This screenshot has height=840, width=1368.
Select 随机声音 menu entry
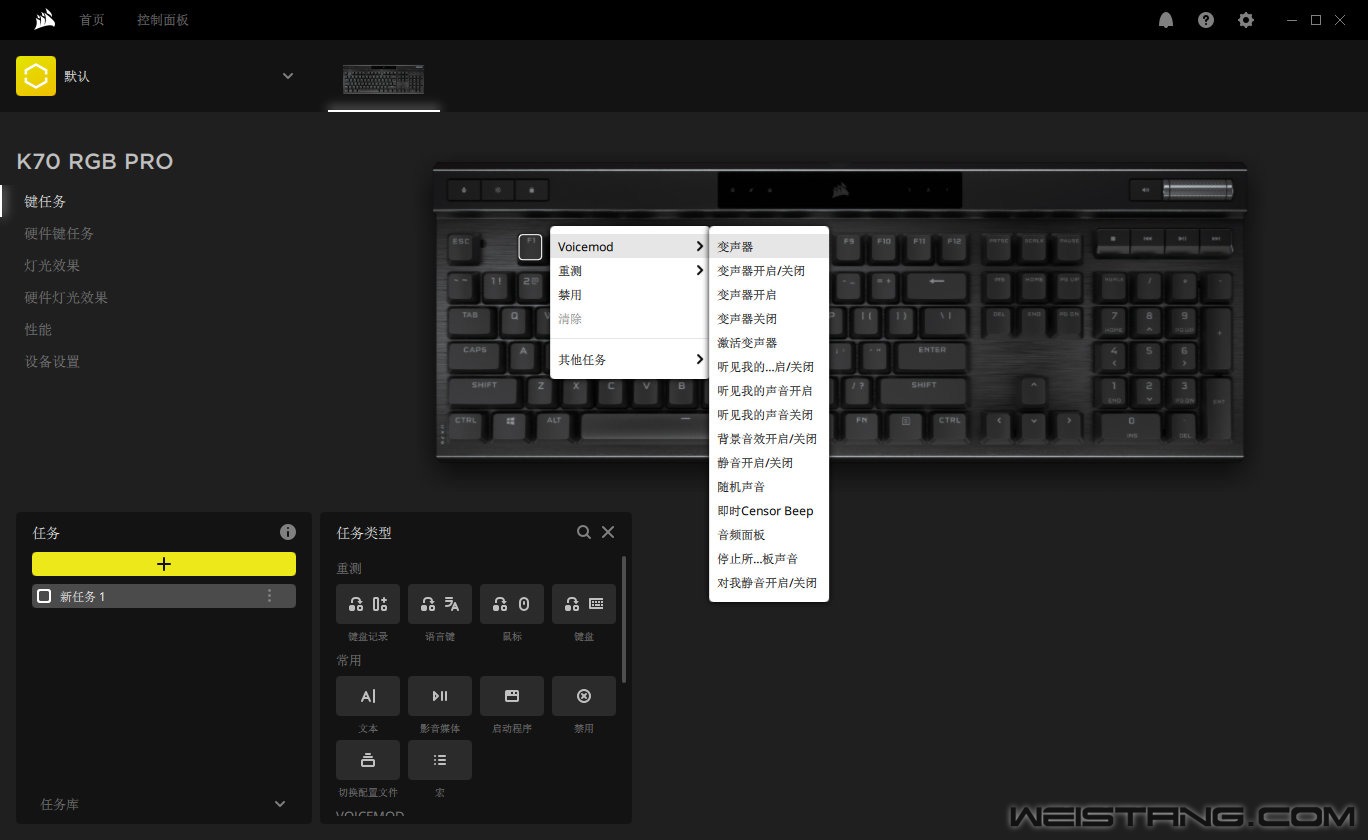click(769, 486)
